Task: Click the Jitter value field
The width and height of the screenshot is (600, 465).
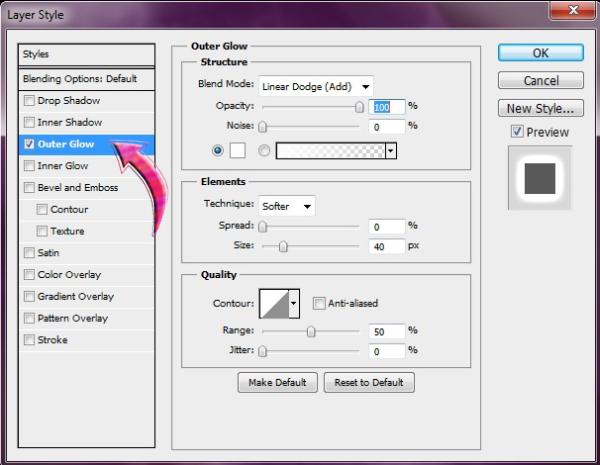Action: (386, 351)
